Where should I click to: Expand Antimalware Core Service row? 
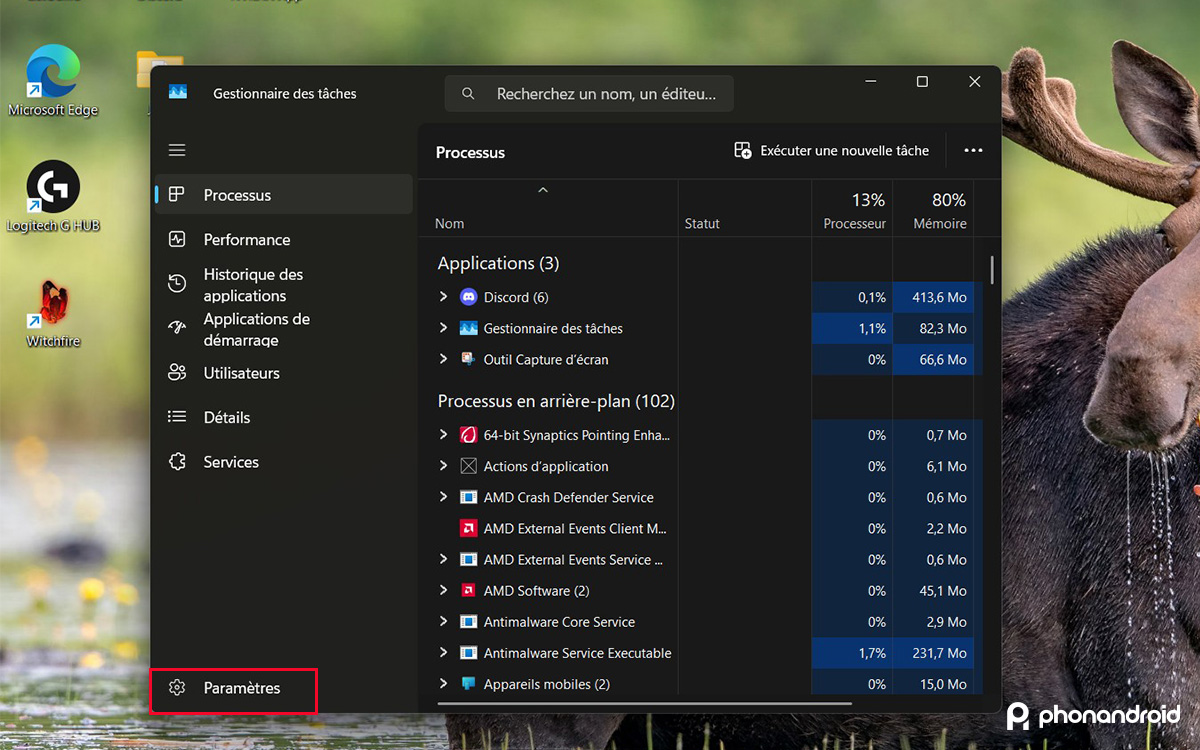point(443,621)
